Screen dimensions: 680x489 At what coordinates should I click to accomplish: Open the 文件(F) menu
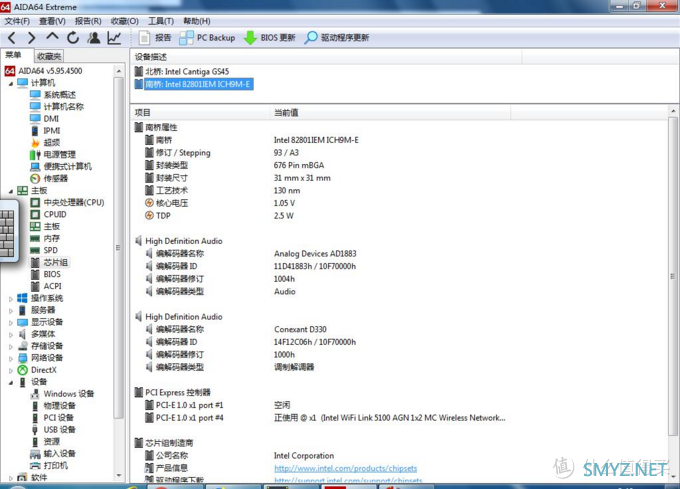(17, 21)
